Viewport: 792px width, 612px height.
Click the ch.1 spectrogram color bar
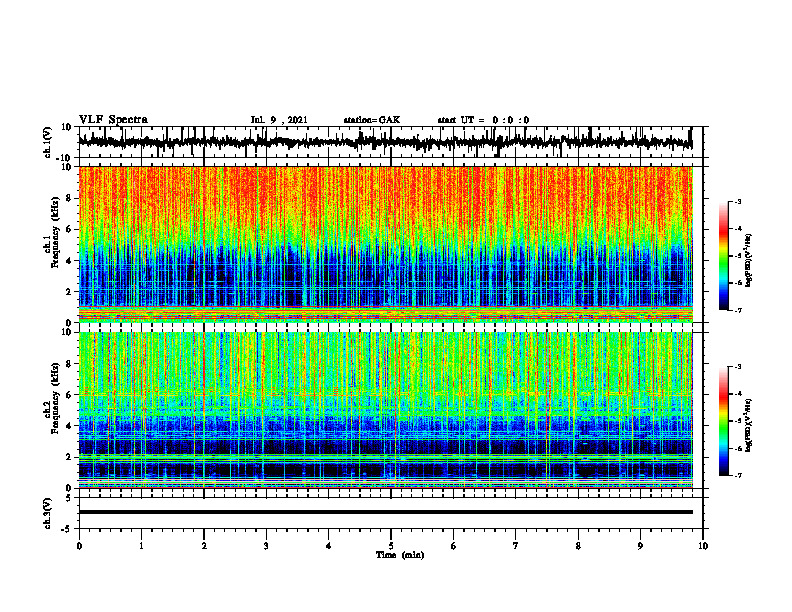coord(723,256)
